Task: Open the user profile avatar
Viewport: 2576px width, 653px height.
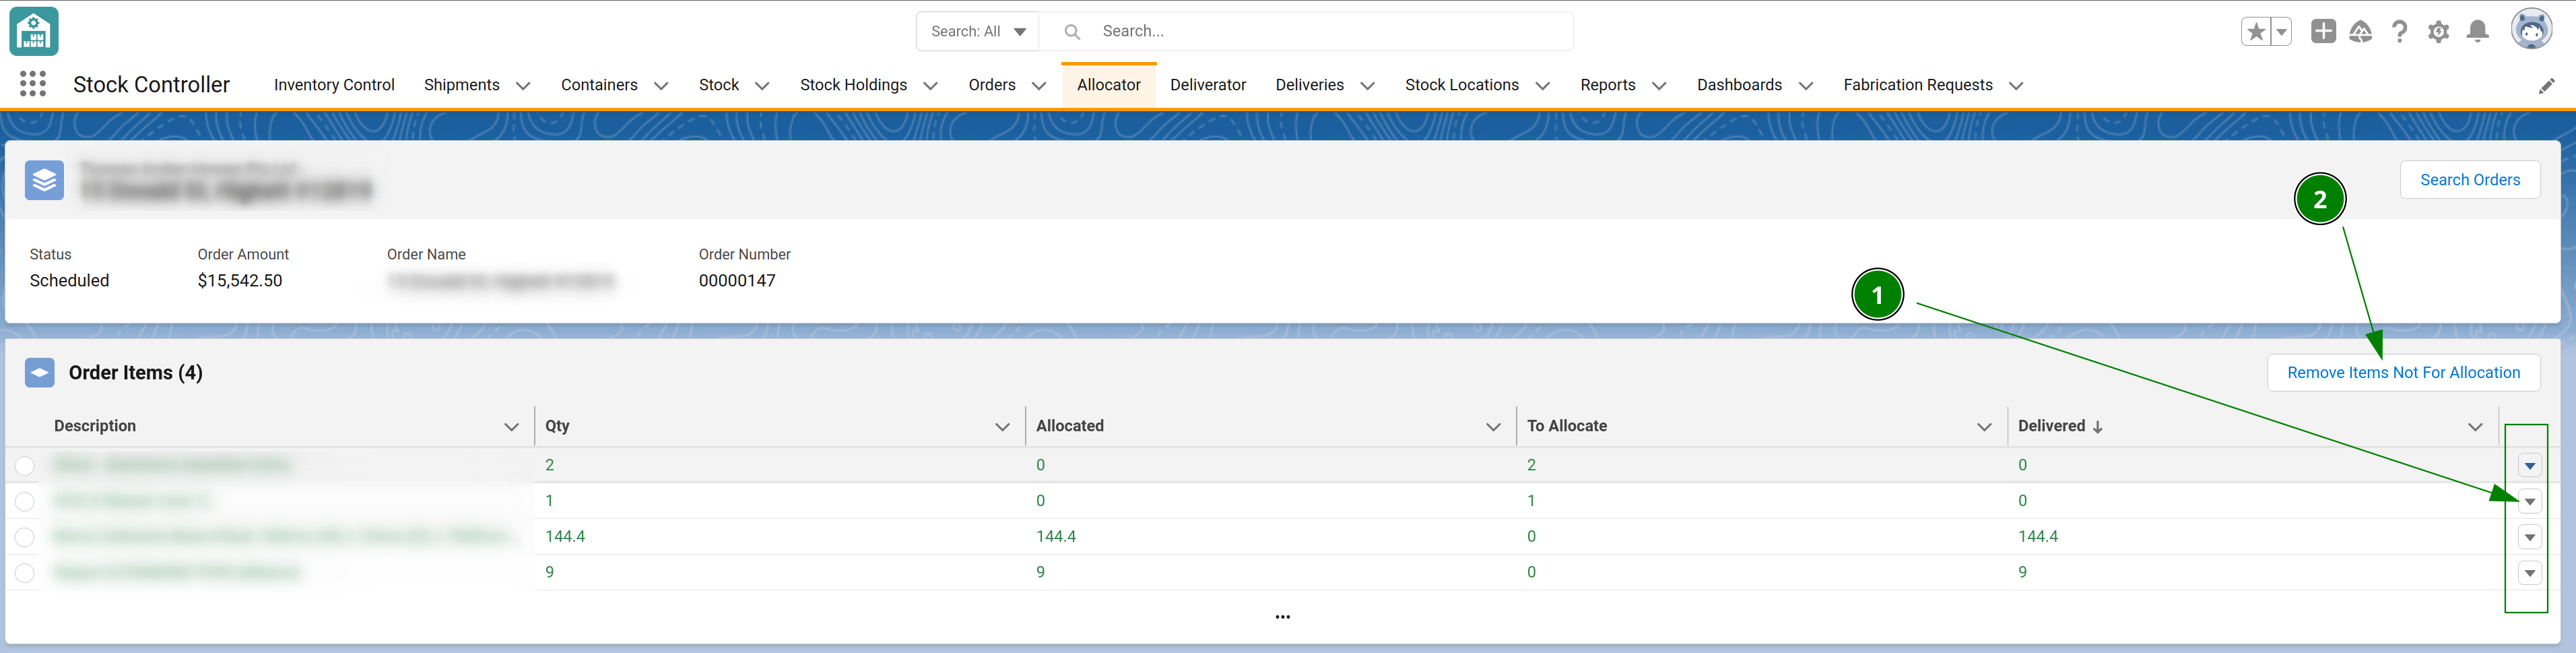Action: pyautogui.click(x=2531, y=29)
